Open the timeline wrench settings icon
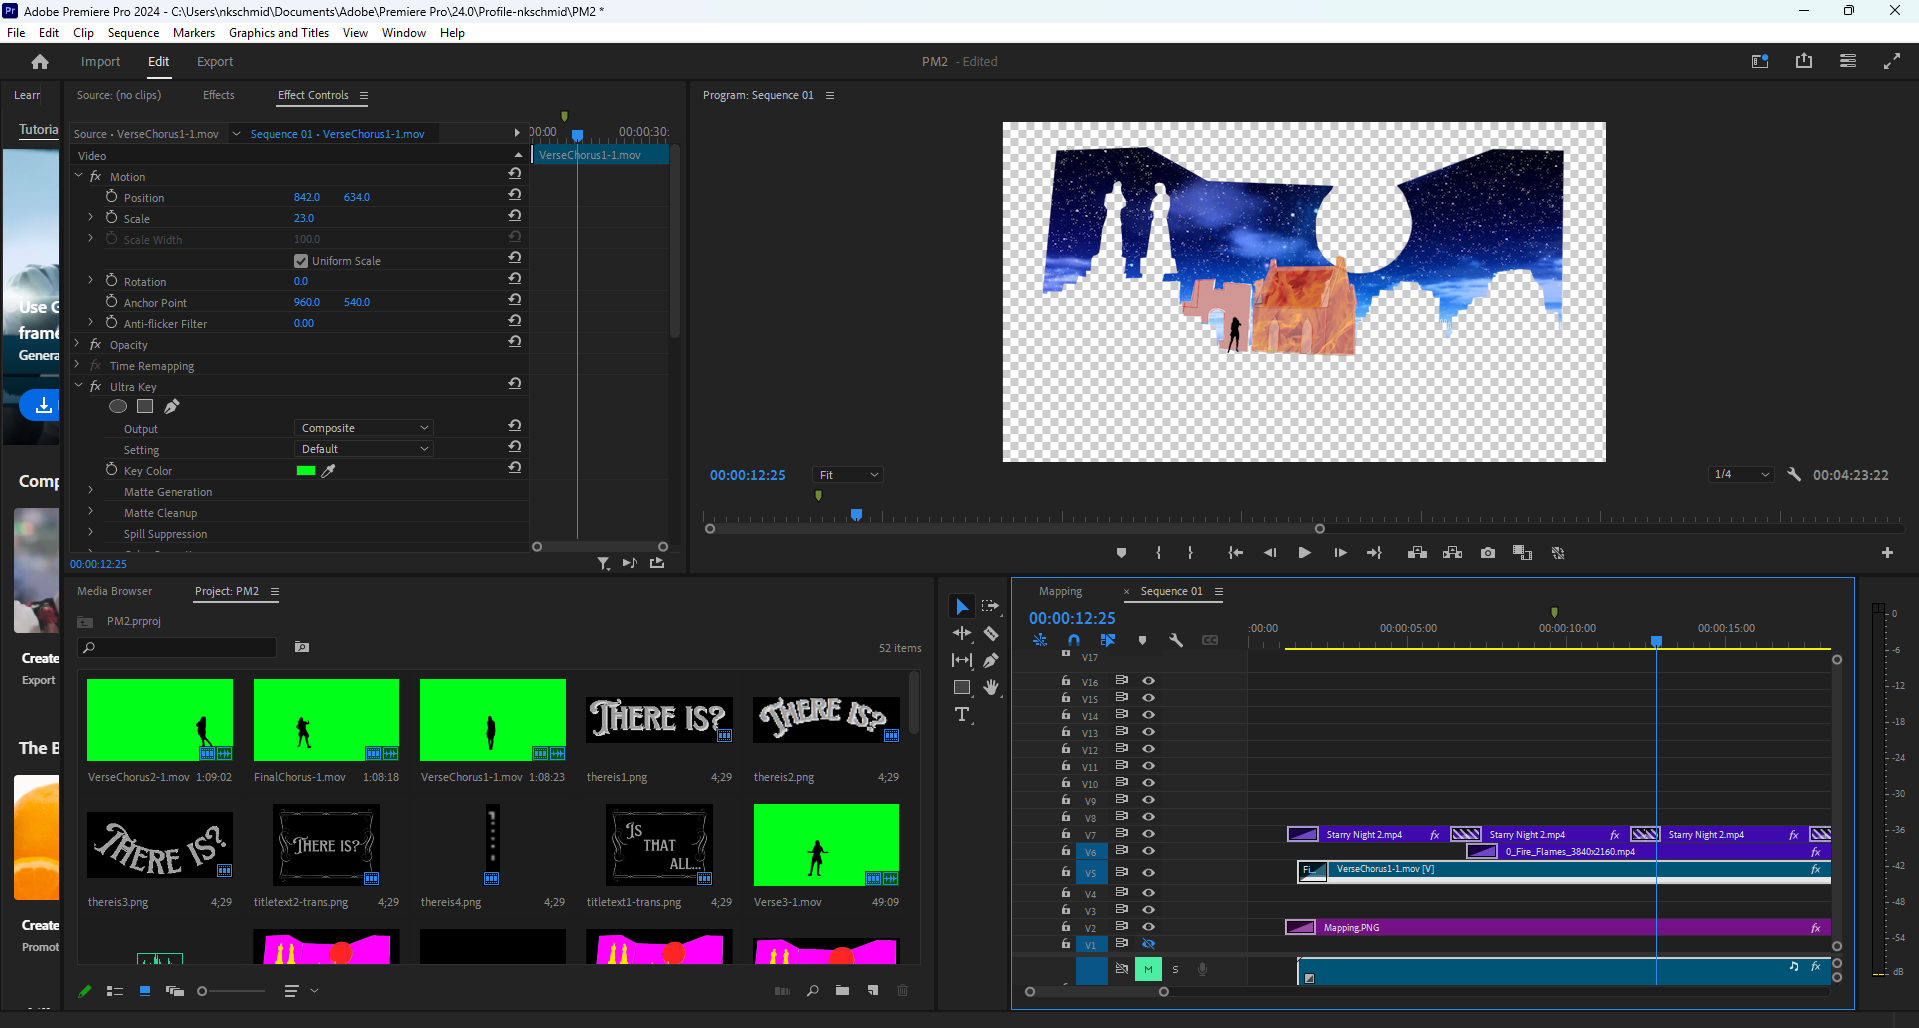 coord(1176,640)
